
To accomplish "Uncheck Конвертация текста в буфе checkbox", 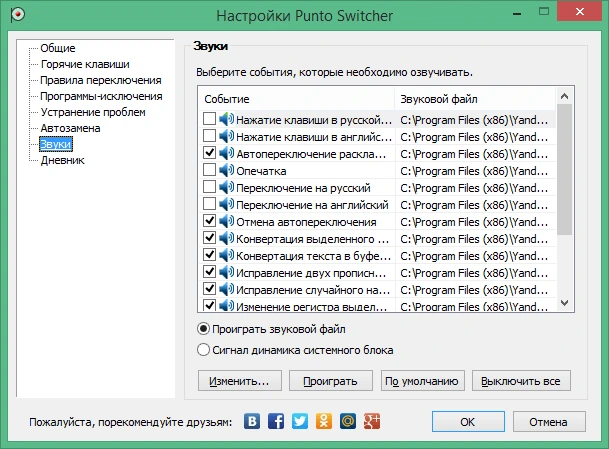I will pos(209,255).
